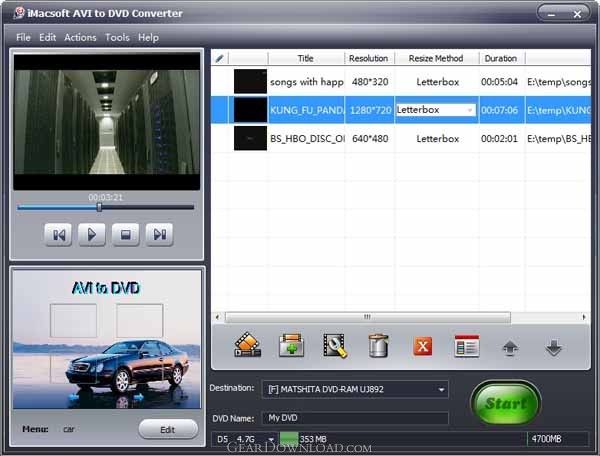Click the right chapter placeholder in menu preview
The width and height of the screenshot is (600, 456).
coord(140,321)
